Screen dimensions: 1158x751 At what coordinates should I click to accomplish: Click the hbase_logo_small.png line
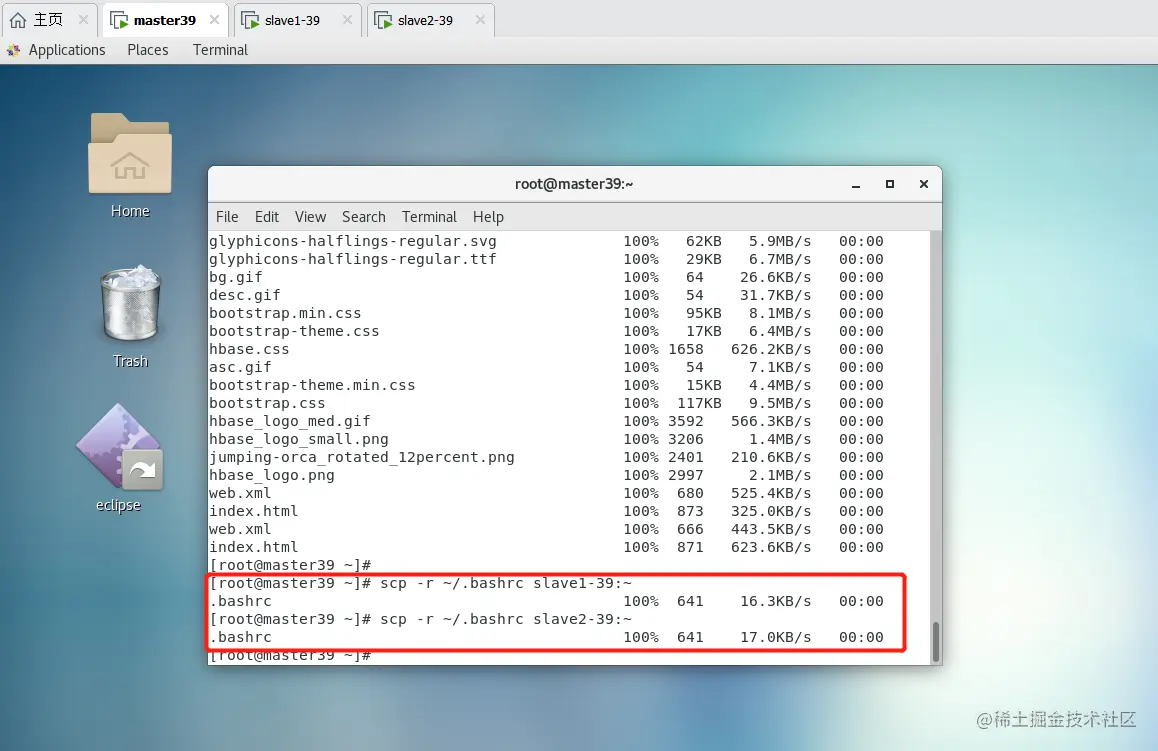point(547,439)
